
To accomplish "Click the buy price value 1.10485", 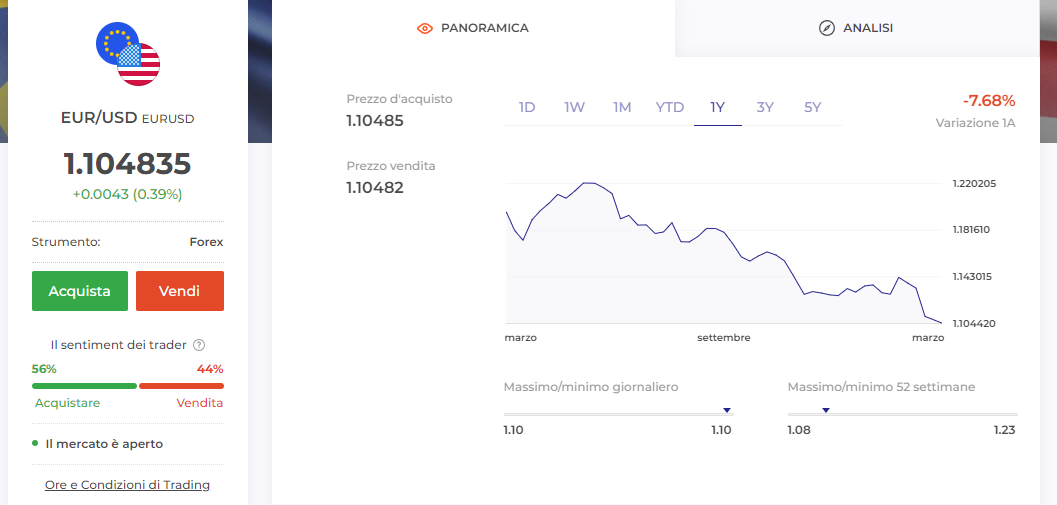I will coord(375,121).
